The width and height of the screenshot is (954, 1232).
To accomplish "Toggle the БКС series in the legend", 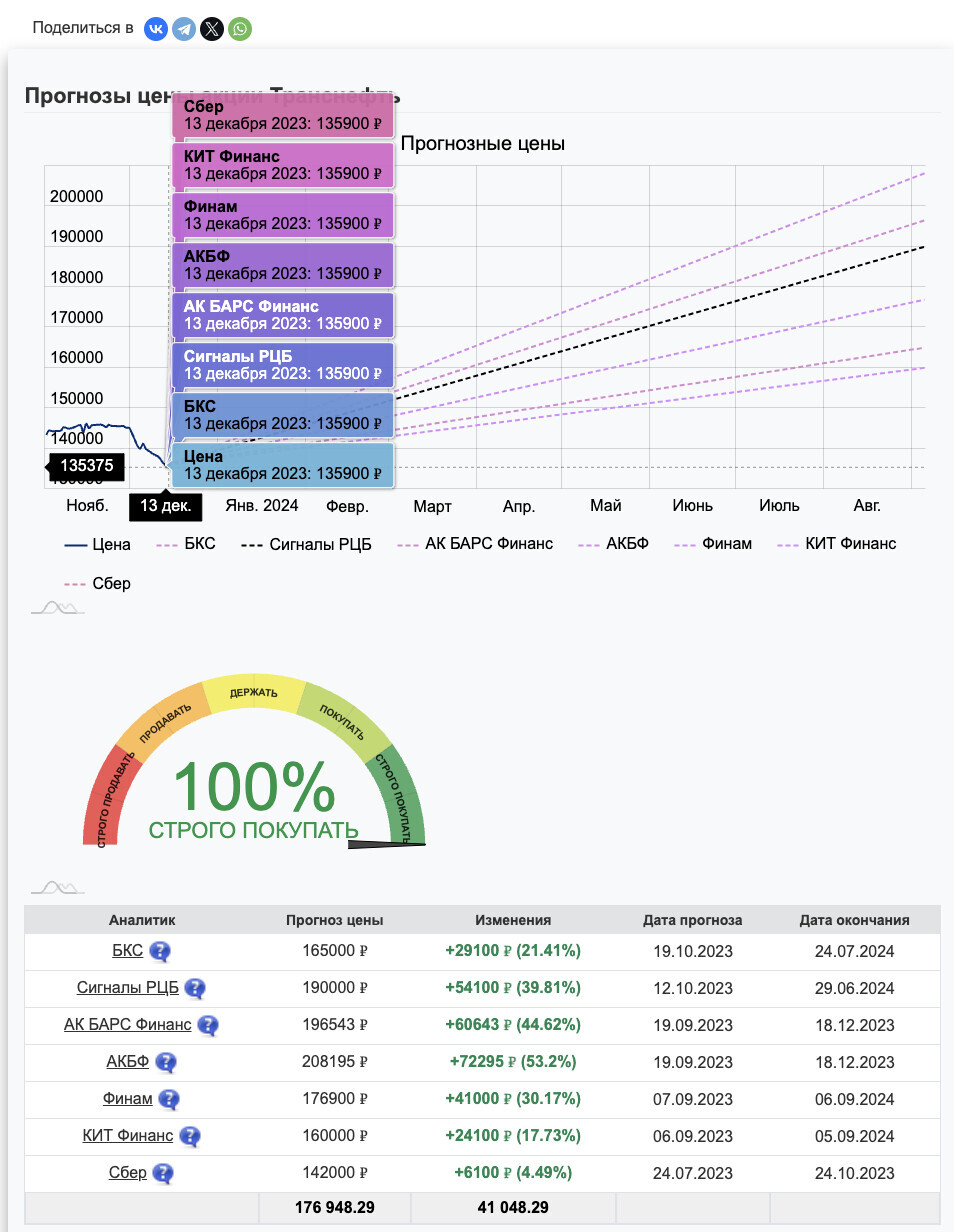I will pyautogui.click(x=186, y=544).
